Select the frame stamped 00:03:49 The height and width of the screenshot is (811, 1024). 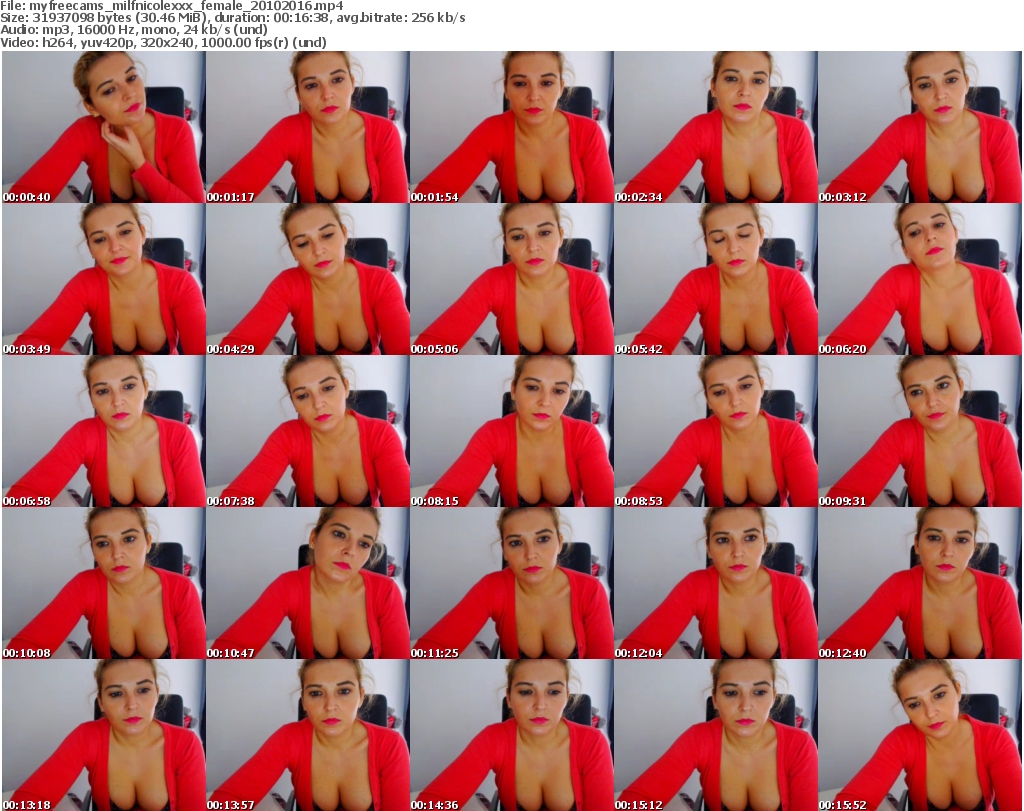103,279
